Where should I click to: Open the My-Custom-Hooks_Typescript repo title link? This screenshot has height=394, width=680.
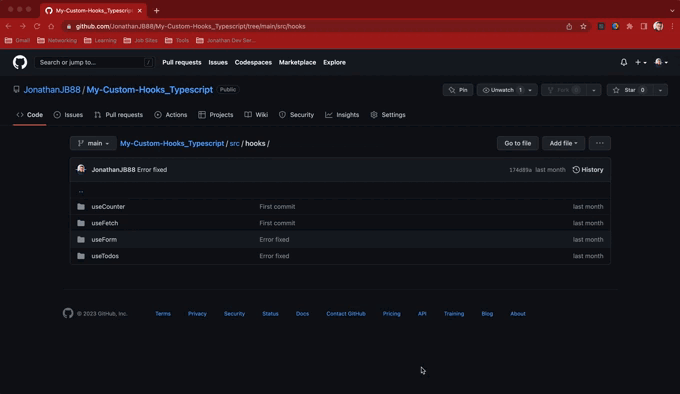coord(150,90)
